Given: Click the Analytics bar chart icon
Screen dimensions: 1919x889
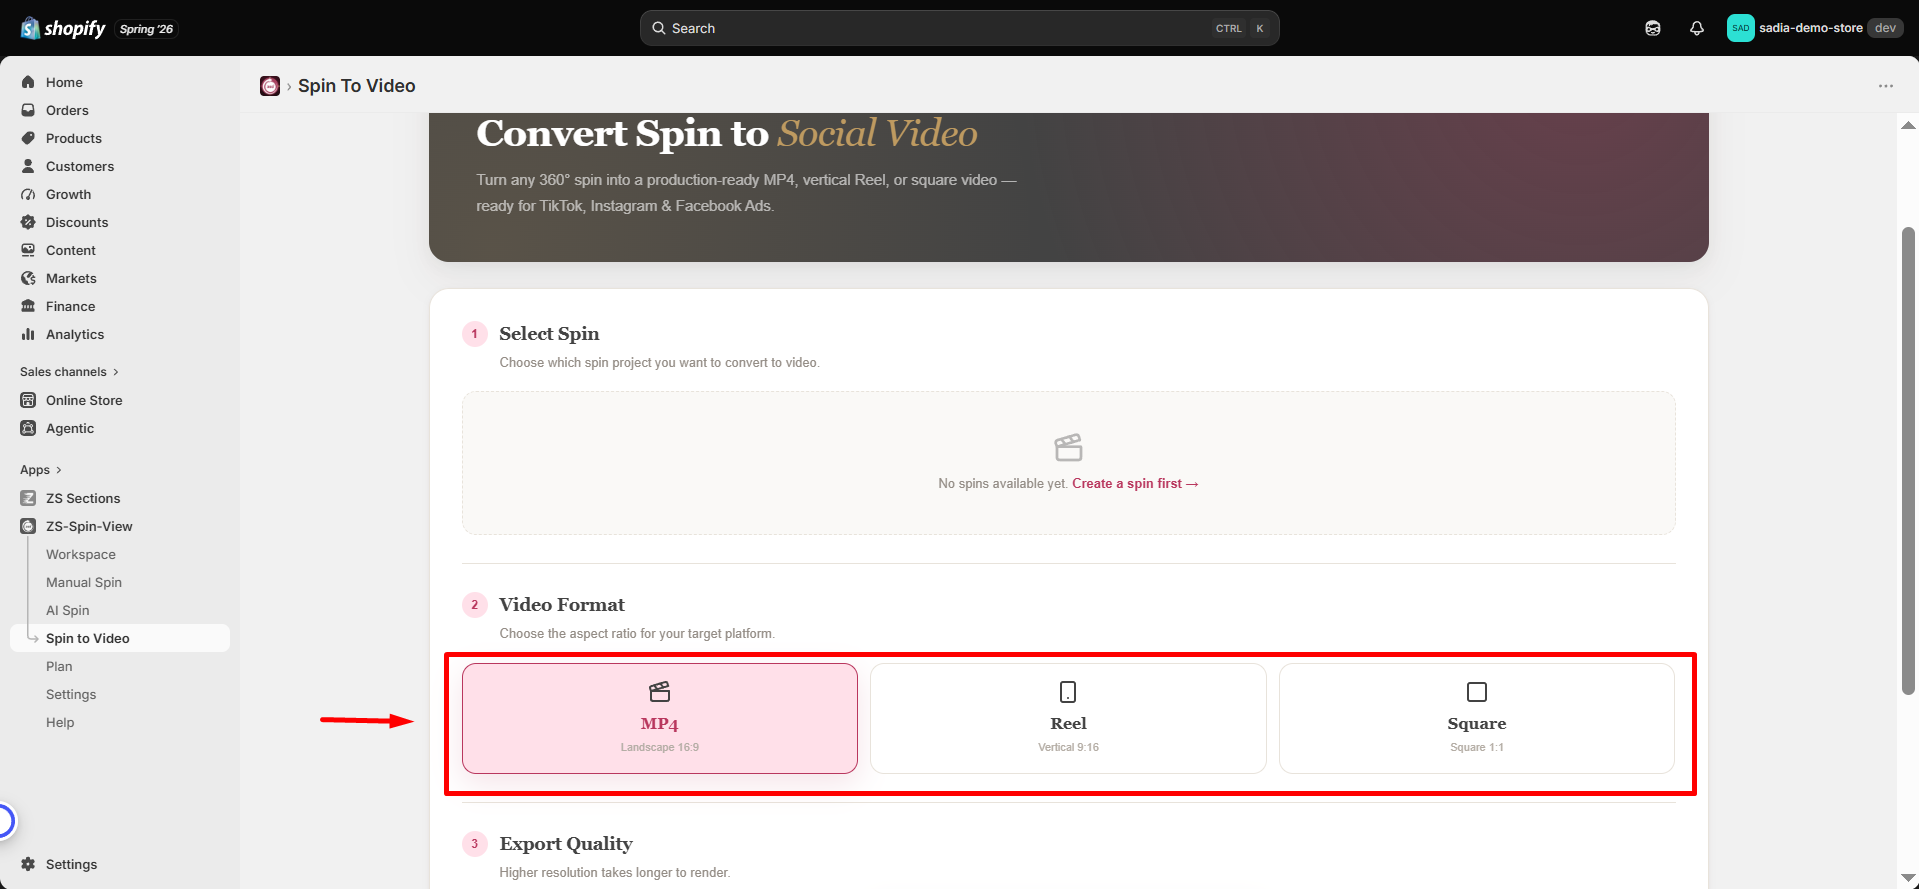Looking at the screenshot, I should pyautogui.click(x=28, y=334).
